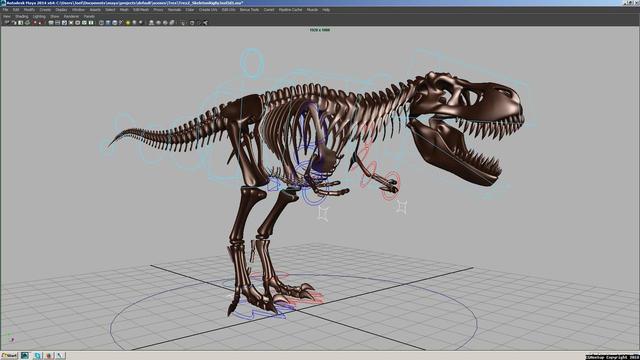This screenshot has height=360, width=640.
Task: Expand the Renderer panel menu
Action: pos(71,16)
